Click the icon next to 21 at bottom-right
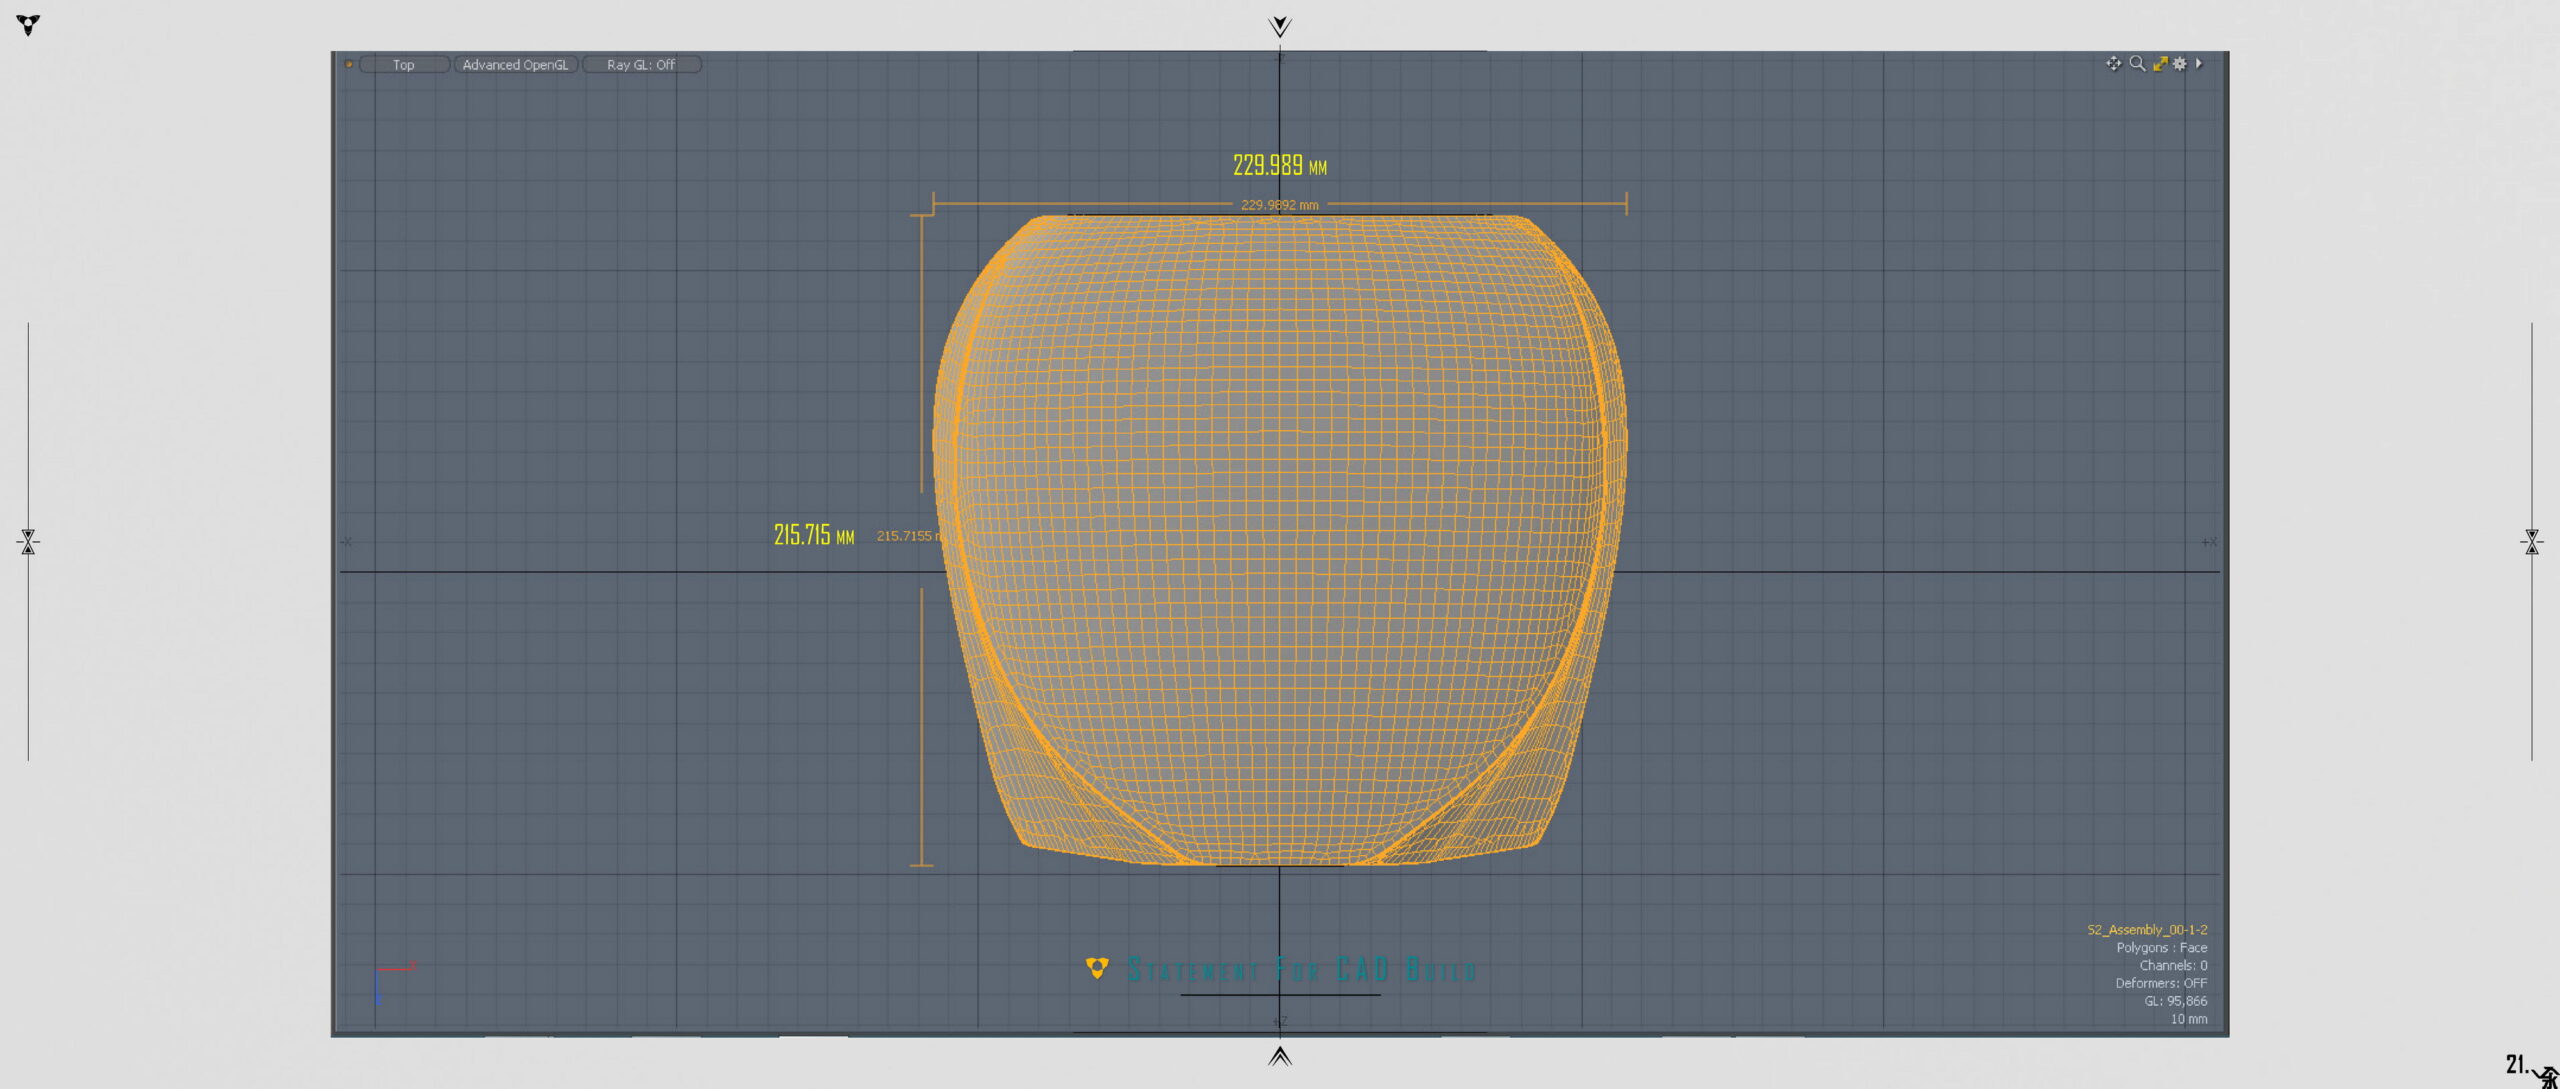The image size is (2560, 1089). [2547, 1077]
